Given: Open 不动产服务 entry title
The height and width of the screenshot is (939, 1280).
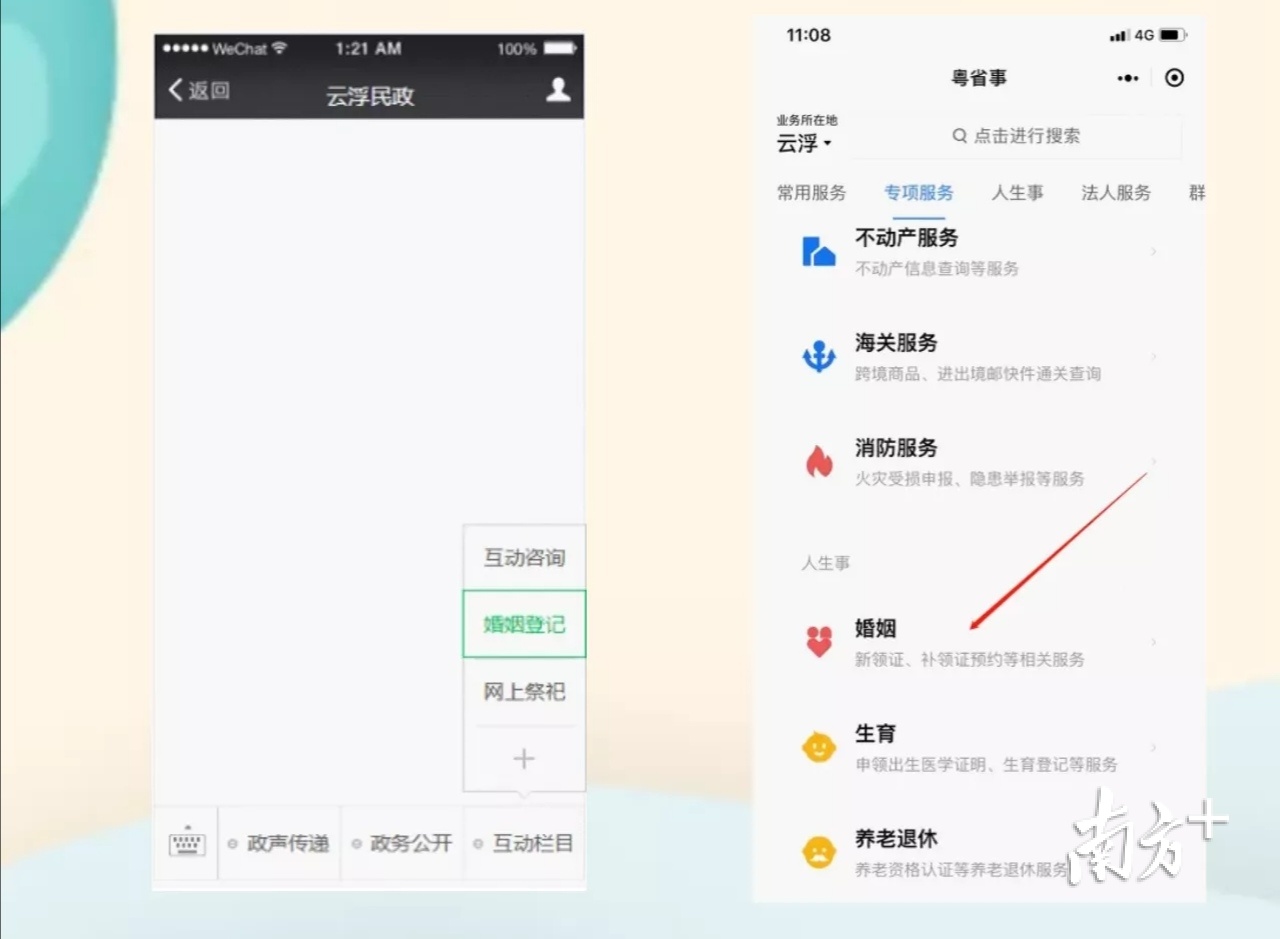Looking at the screenshot, I should click(x=907, y=238).
